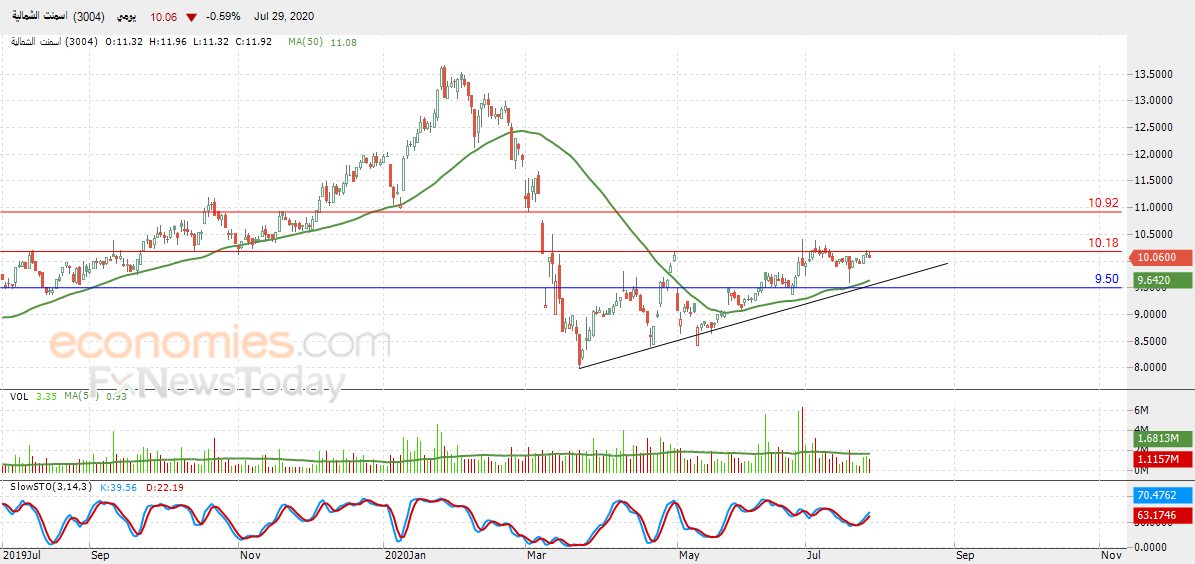Click the green 9.6420 moving average tag
The image size is (1195, 564).
coord(1162,281)
